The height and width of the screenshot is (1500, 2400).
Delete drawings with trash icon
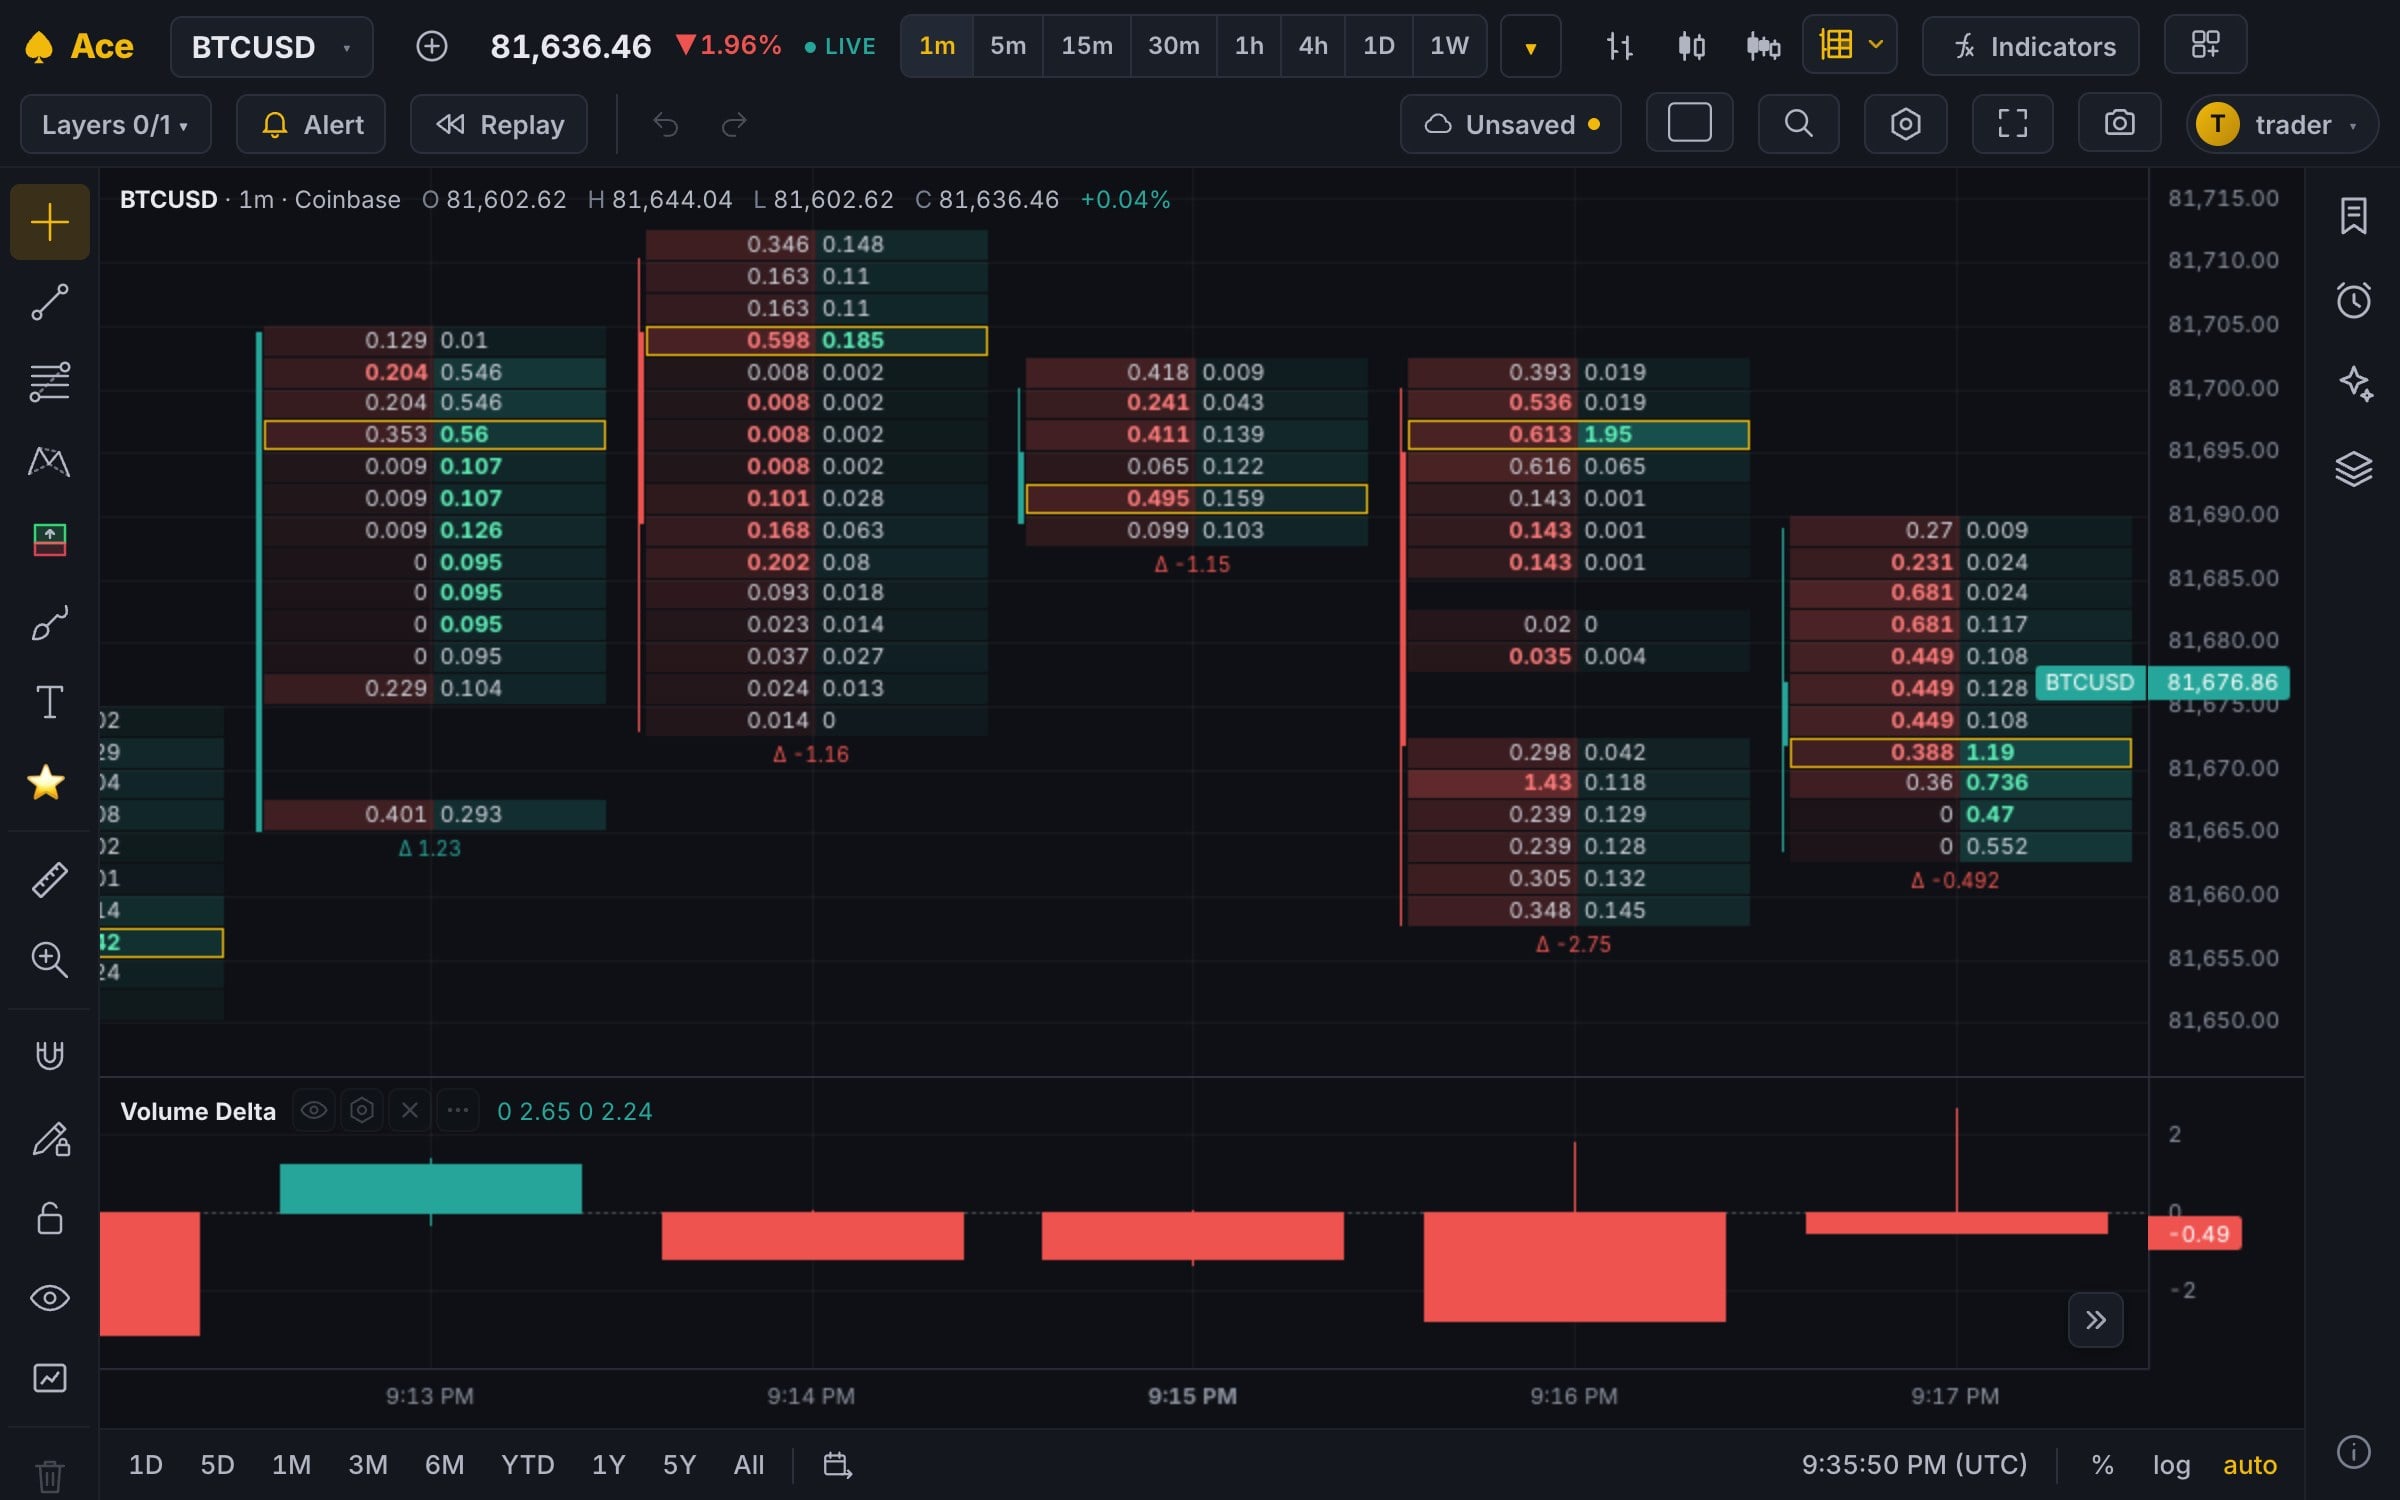(x=49, y=1475)
